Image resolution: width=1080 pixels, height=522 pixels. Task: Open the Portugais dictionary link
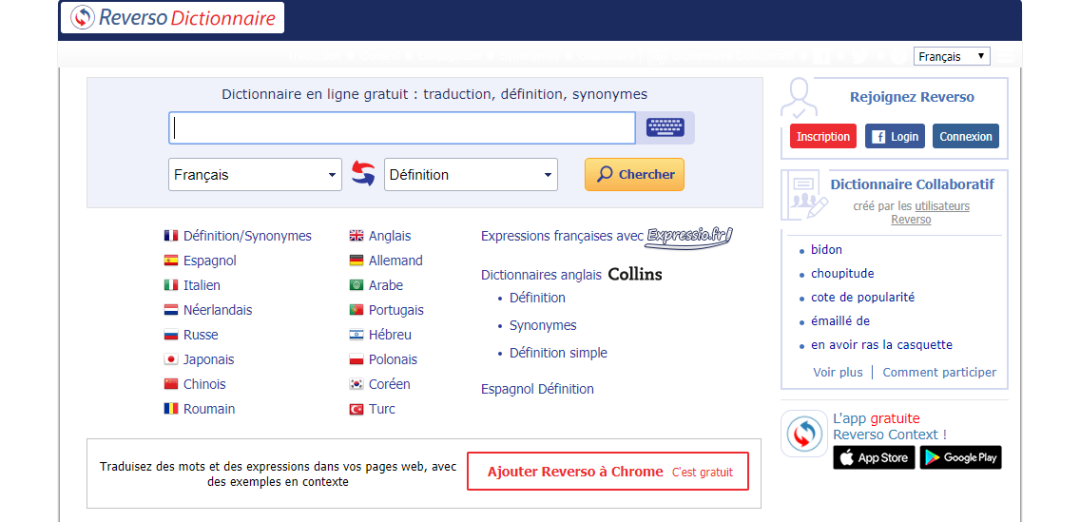(x=396, y=310)
